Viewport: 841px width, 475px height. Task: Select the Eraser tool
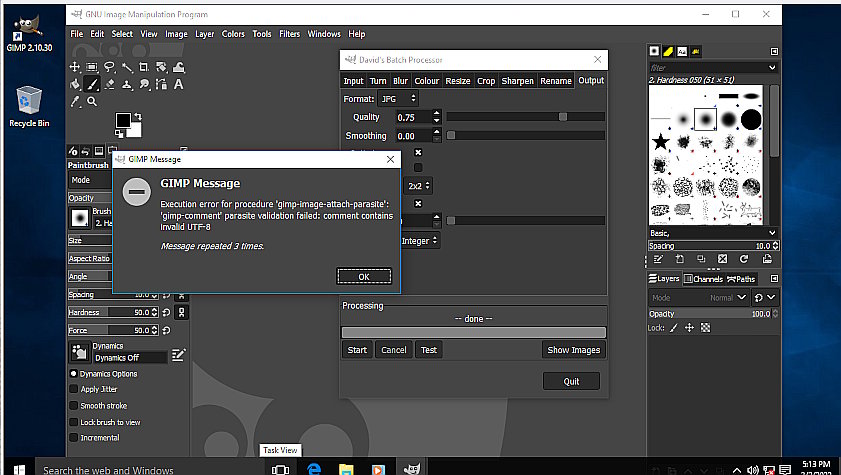pyautogui.click(x=109, y=84)
